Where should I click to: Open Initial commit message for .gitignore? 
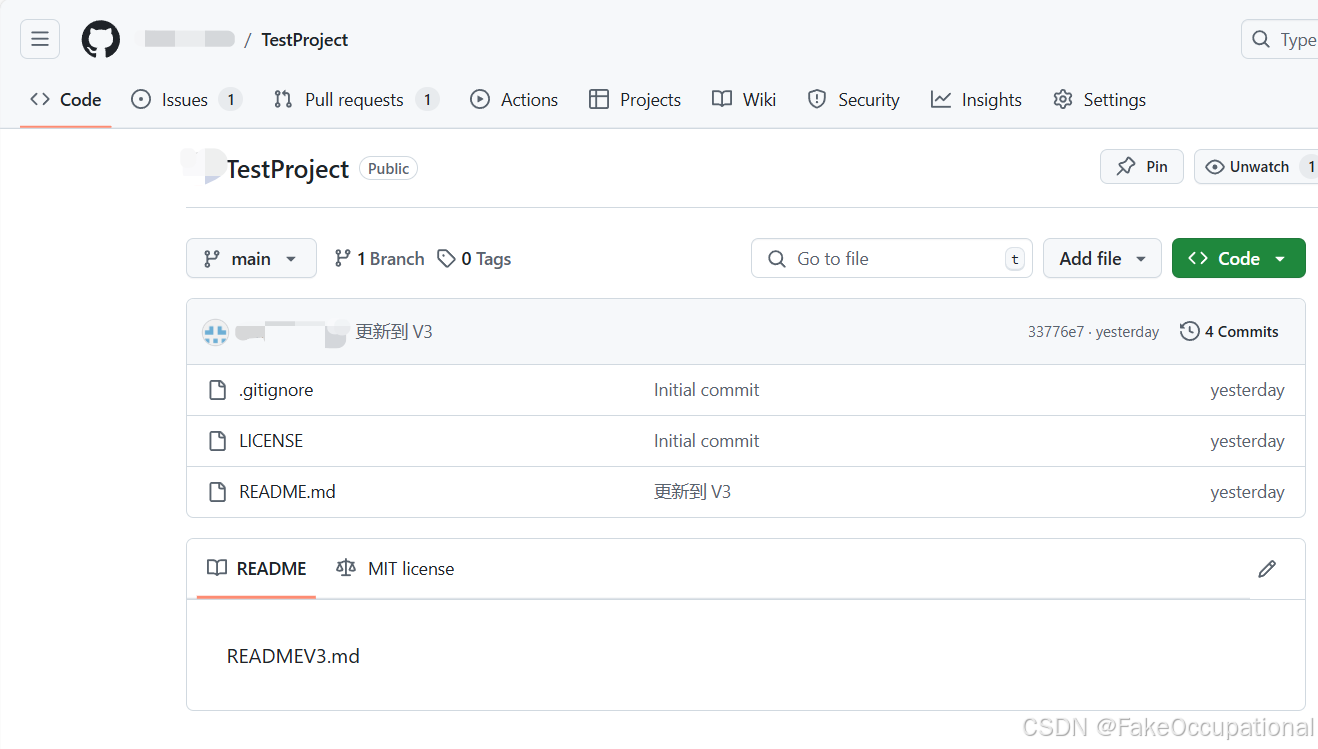tap(706, 390)
